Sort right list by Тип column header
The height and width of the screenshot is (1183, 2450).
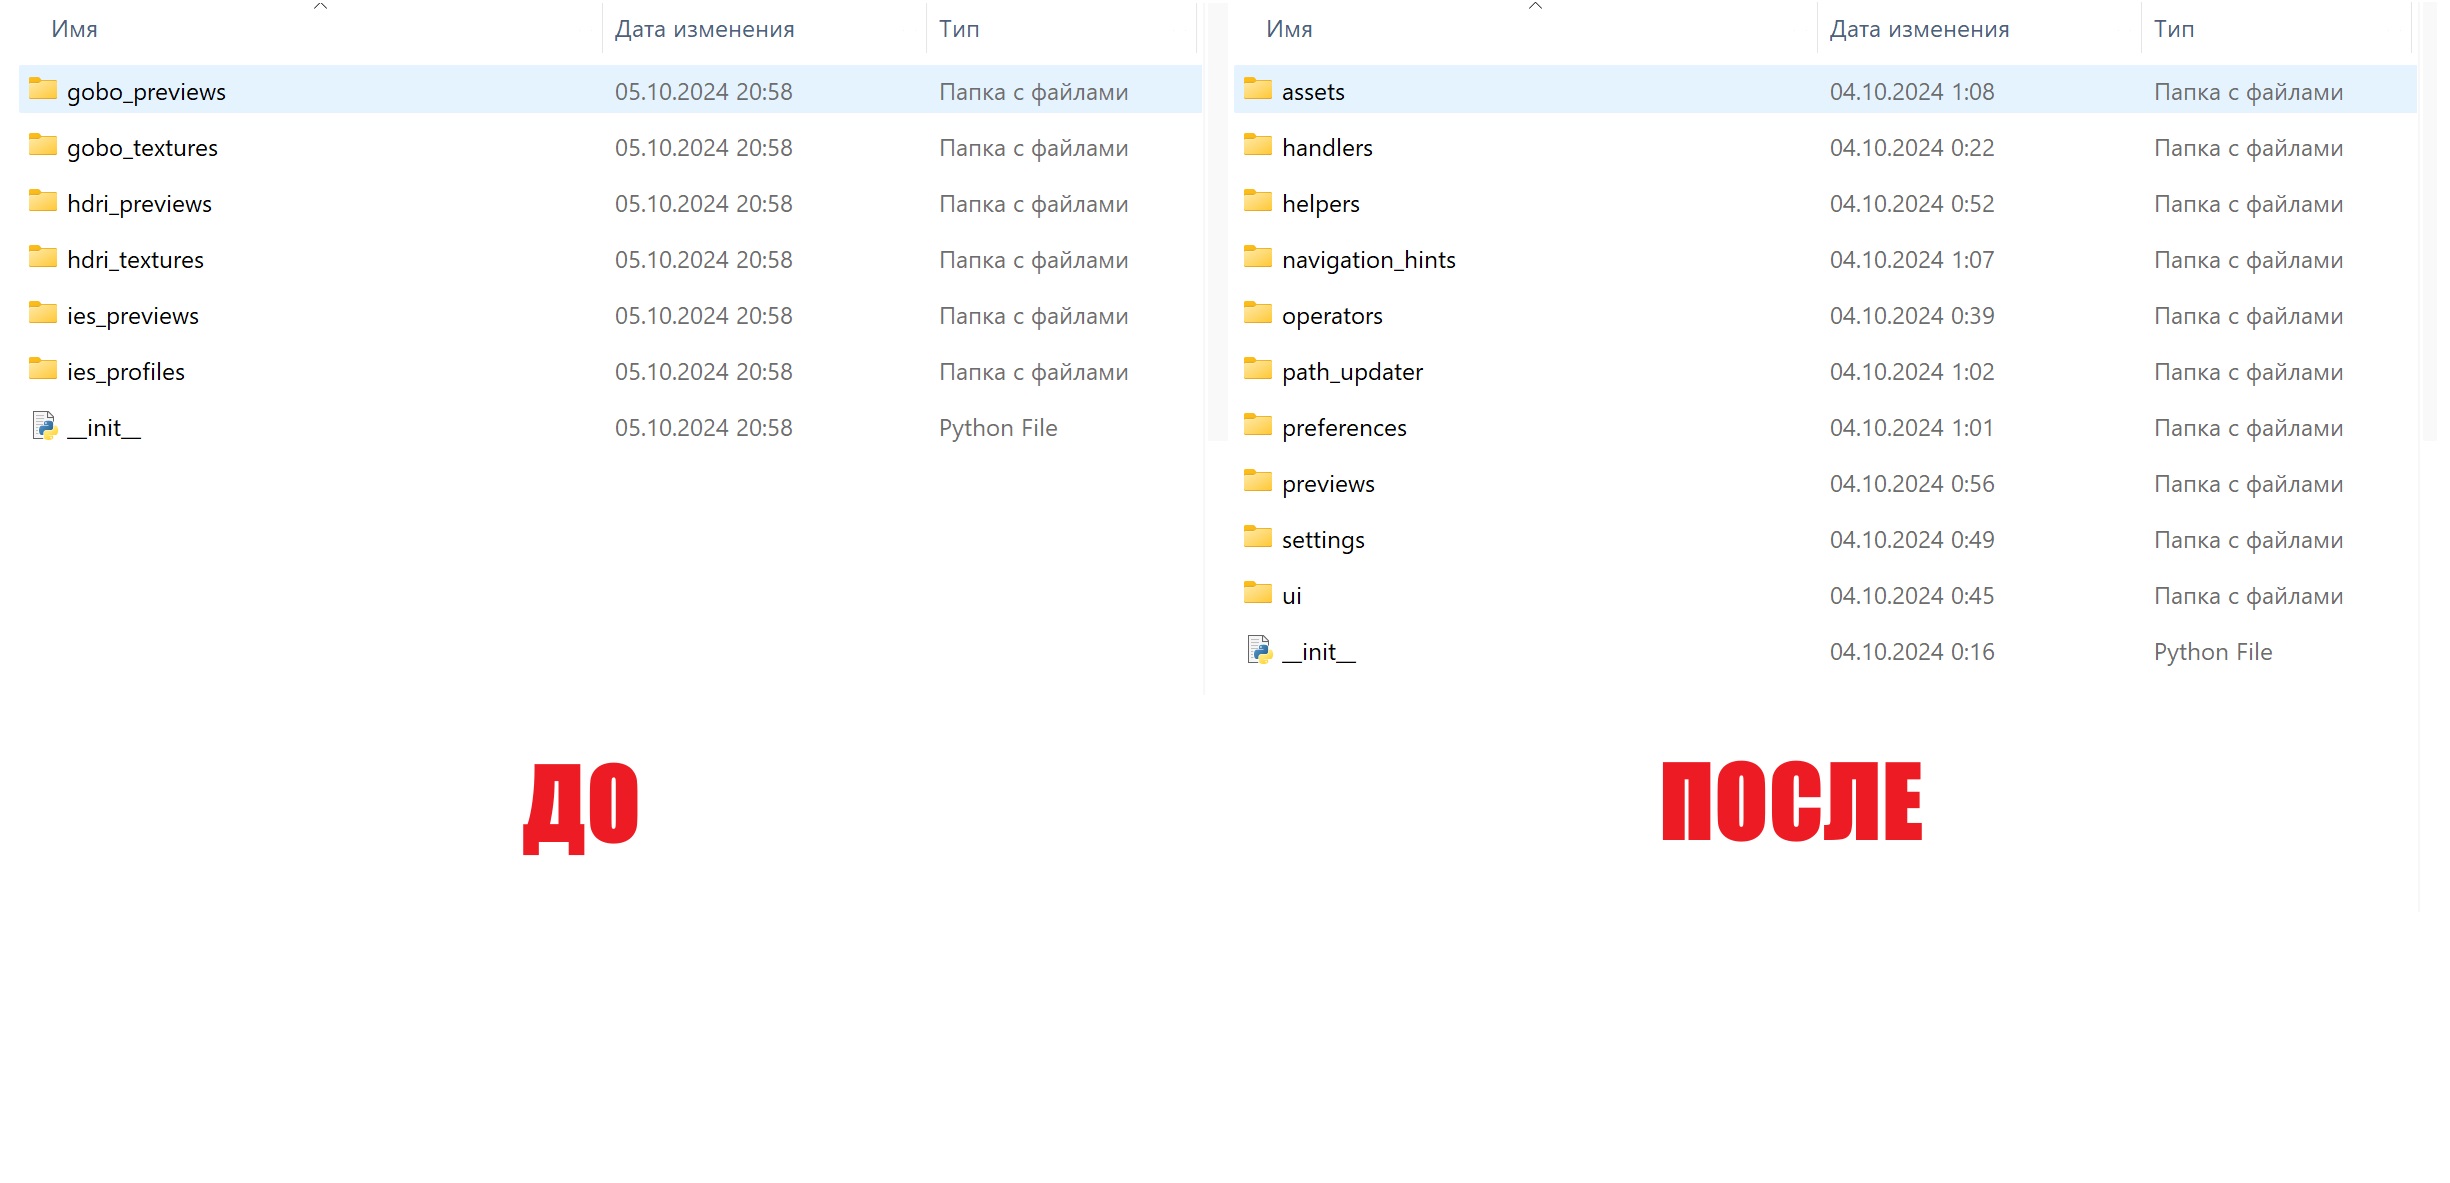point(2174,29)
